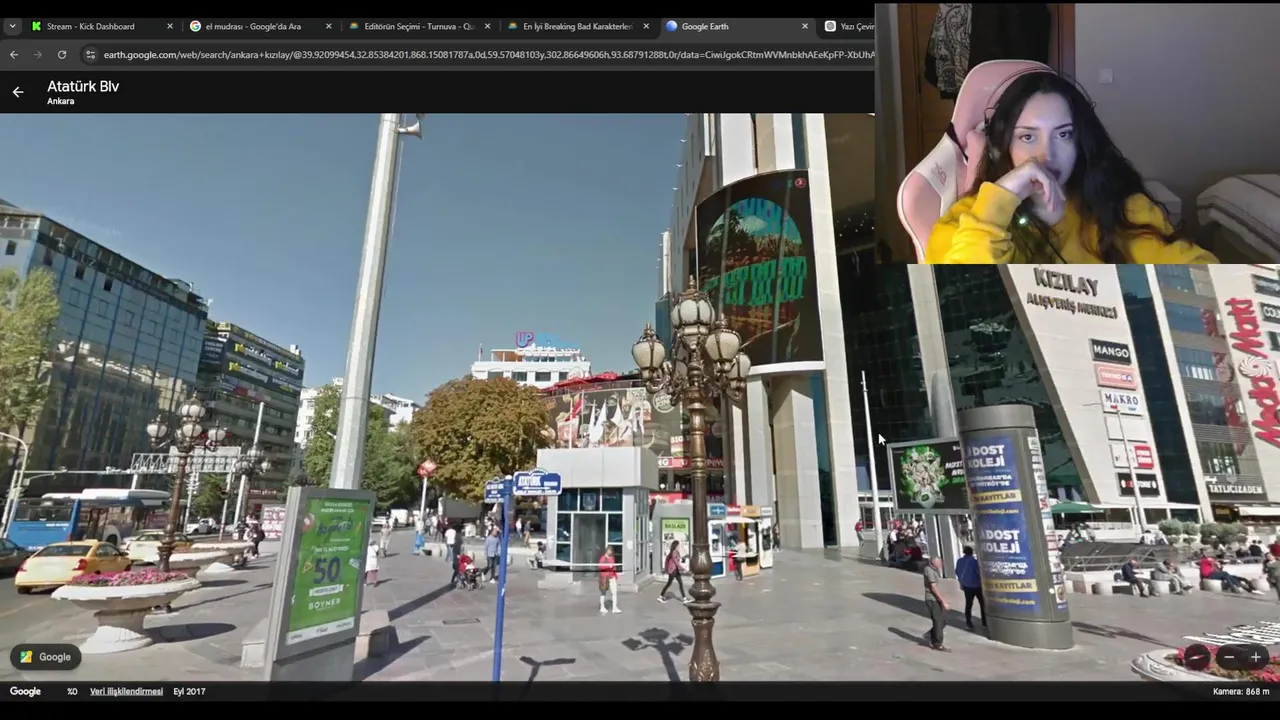
Task: Go back from Atatürk Blv street view
Action: click(x=18, y=92)
